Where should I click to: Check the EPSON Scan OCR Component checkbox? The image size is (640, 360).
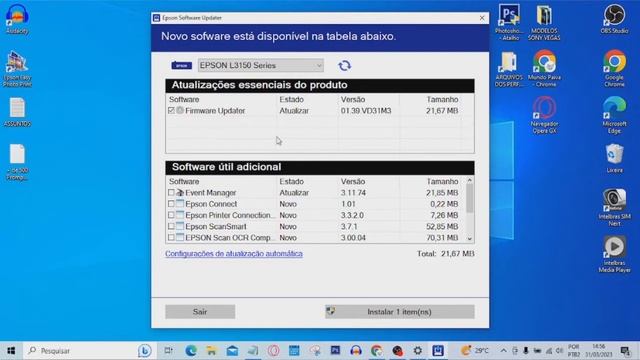click(x=171, y=238)
